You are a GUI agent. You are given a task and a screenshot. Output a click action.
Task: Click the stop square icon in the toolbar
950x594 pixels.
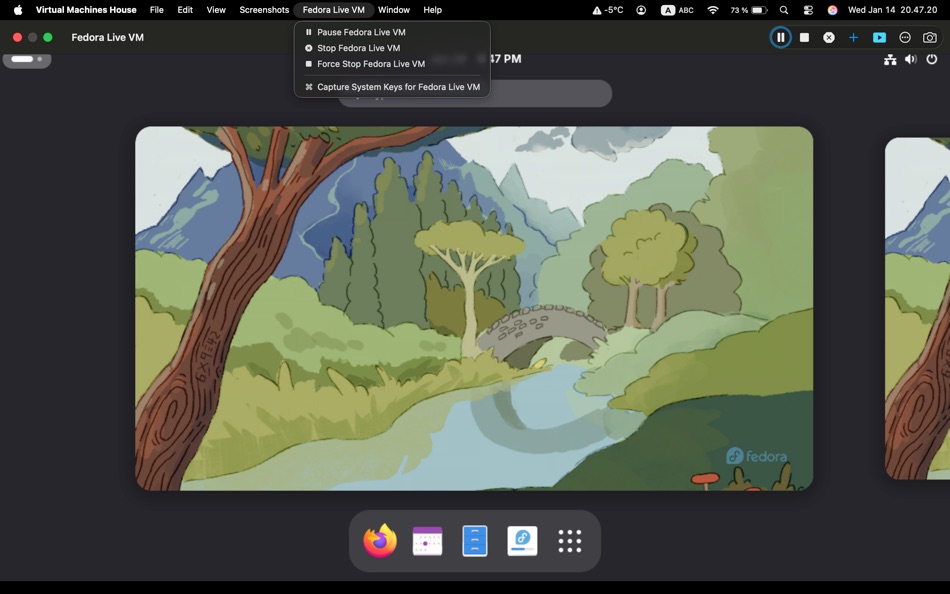(x=805, y=38)
